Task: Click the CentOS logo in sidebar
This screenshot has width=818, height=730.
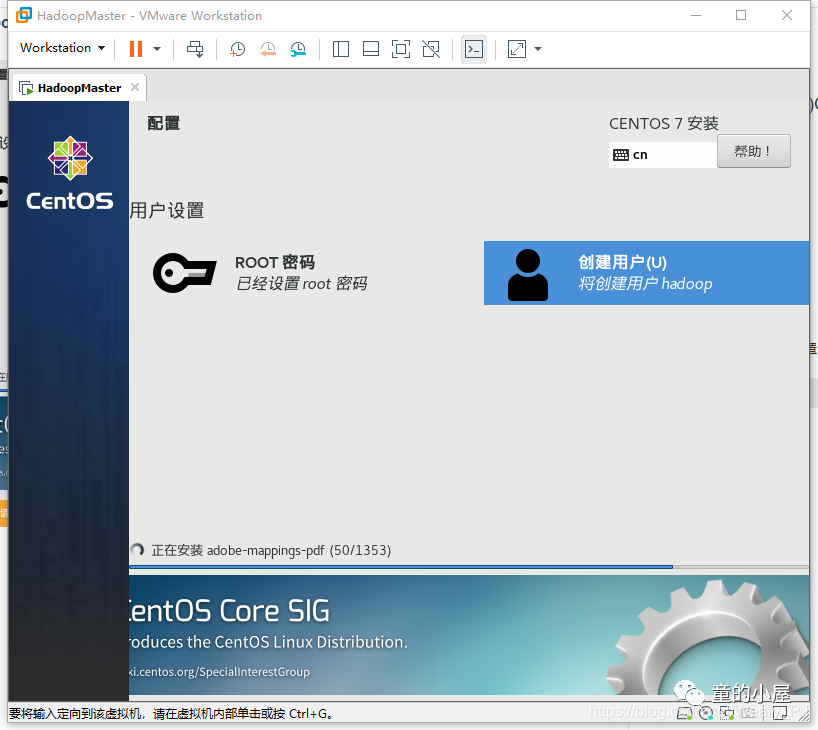Action: [x=70, y=173]
